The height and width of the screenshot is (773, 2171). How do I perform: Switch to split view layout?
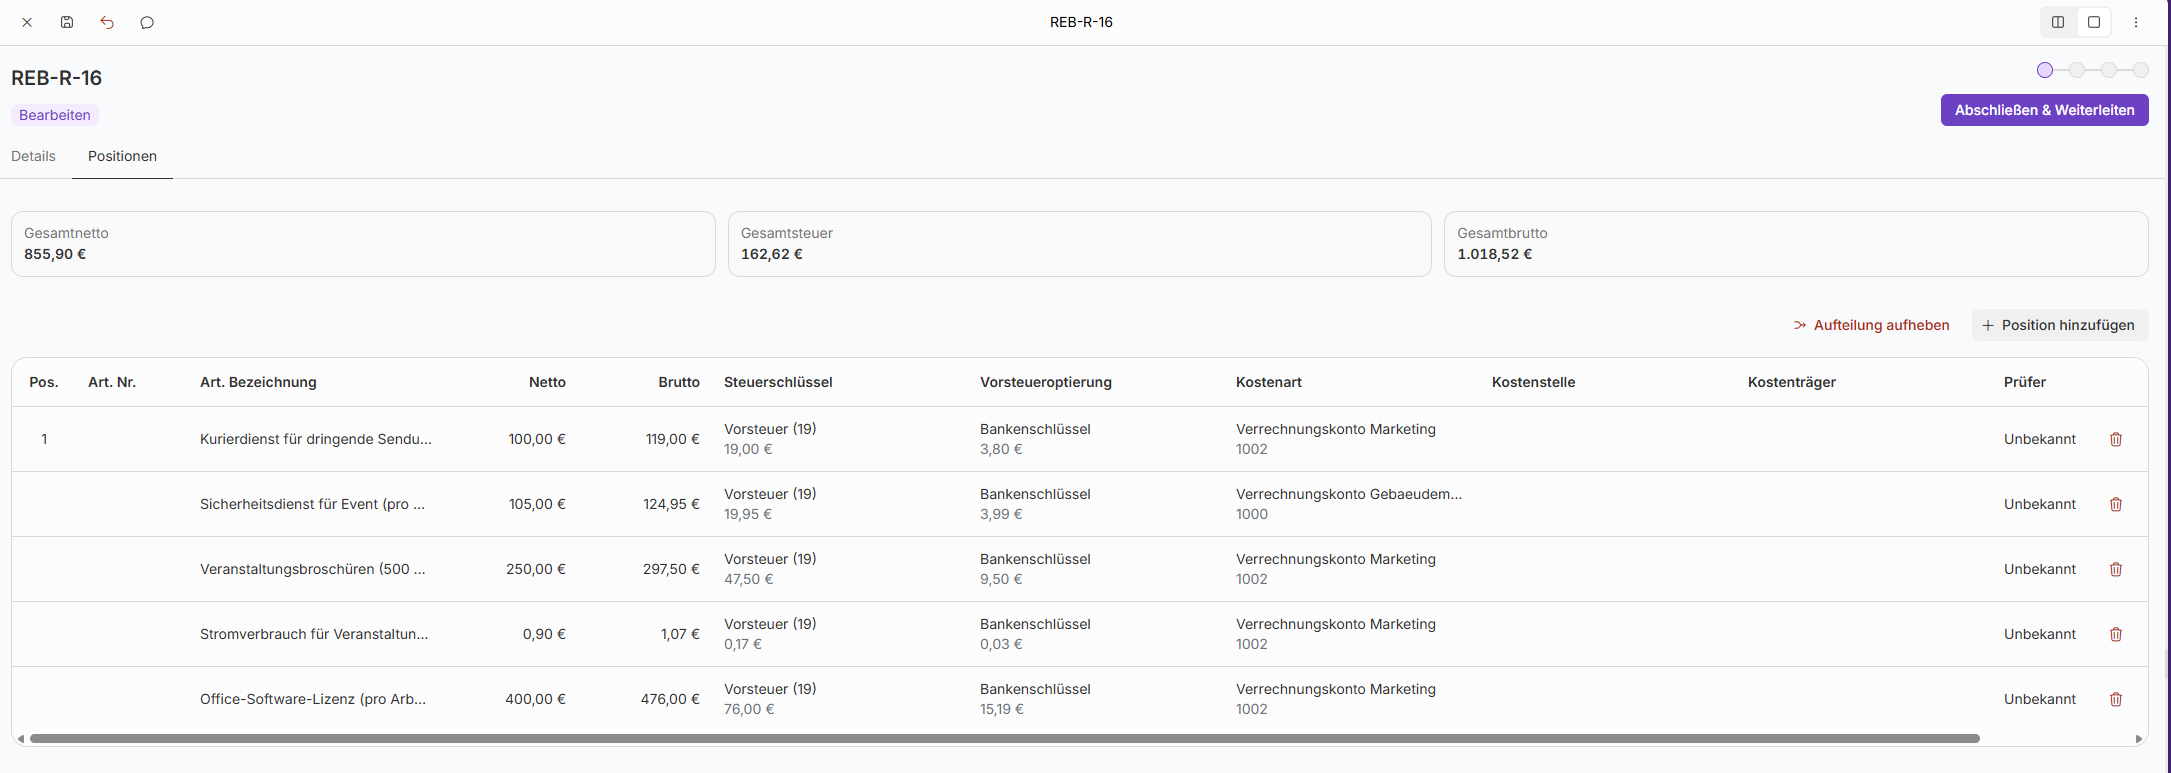[2058, 22]
